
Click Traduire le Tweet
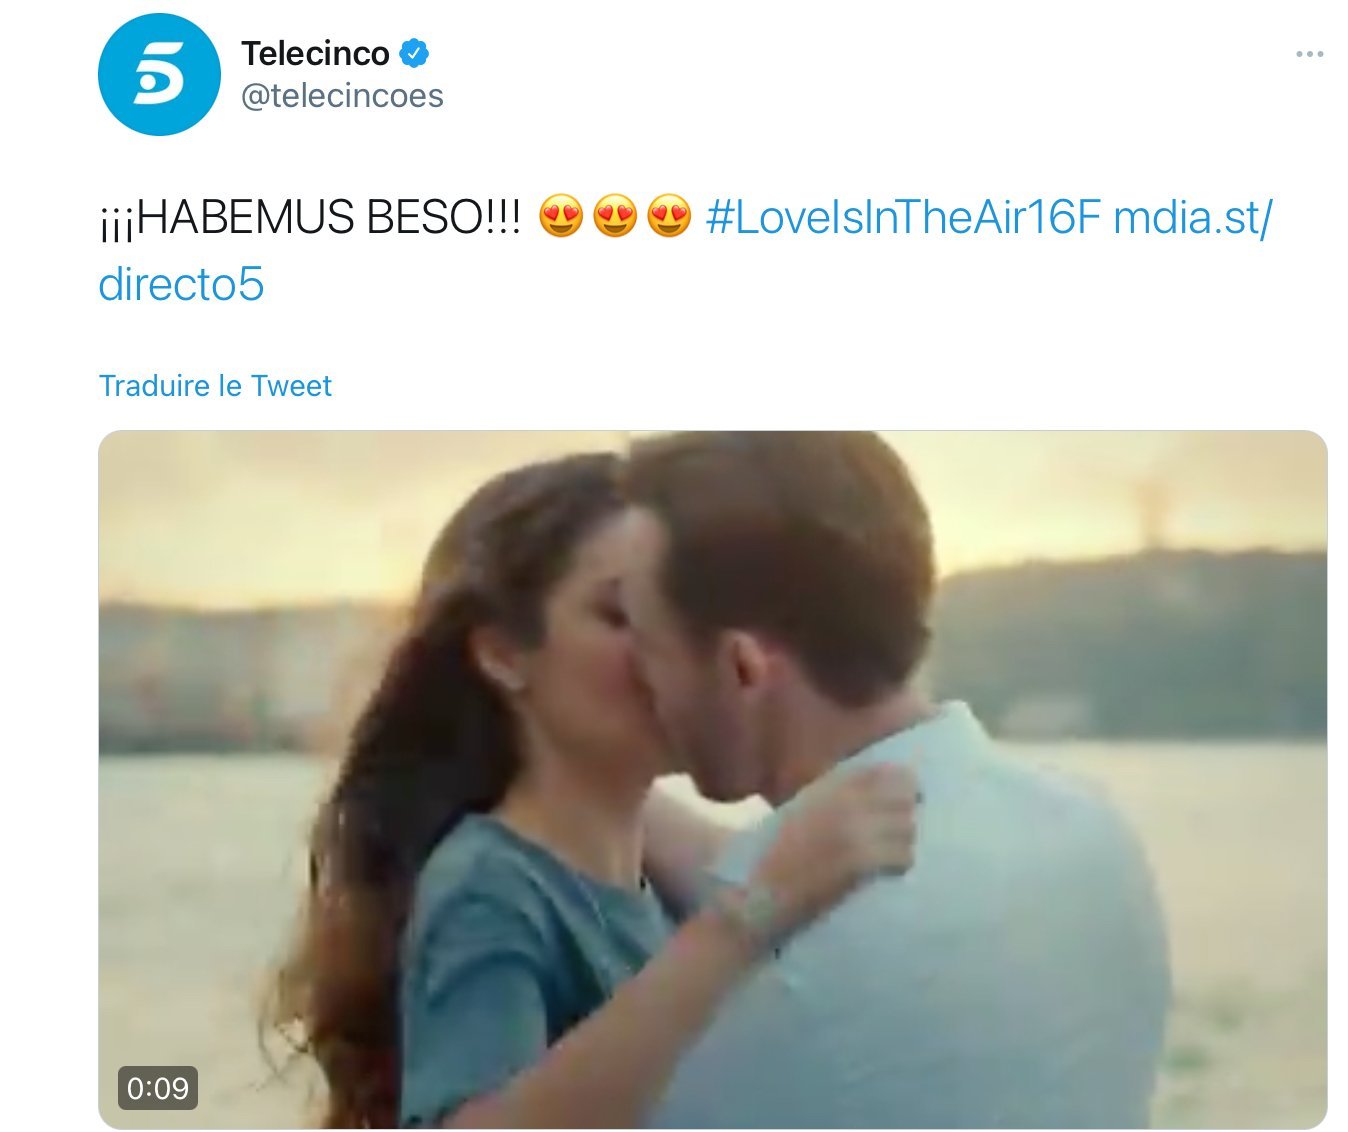[215, 386]
